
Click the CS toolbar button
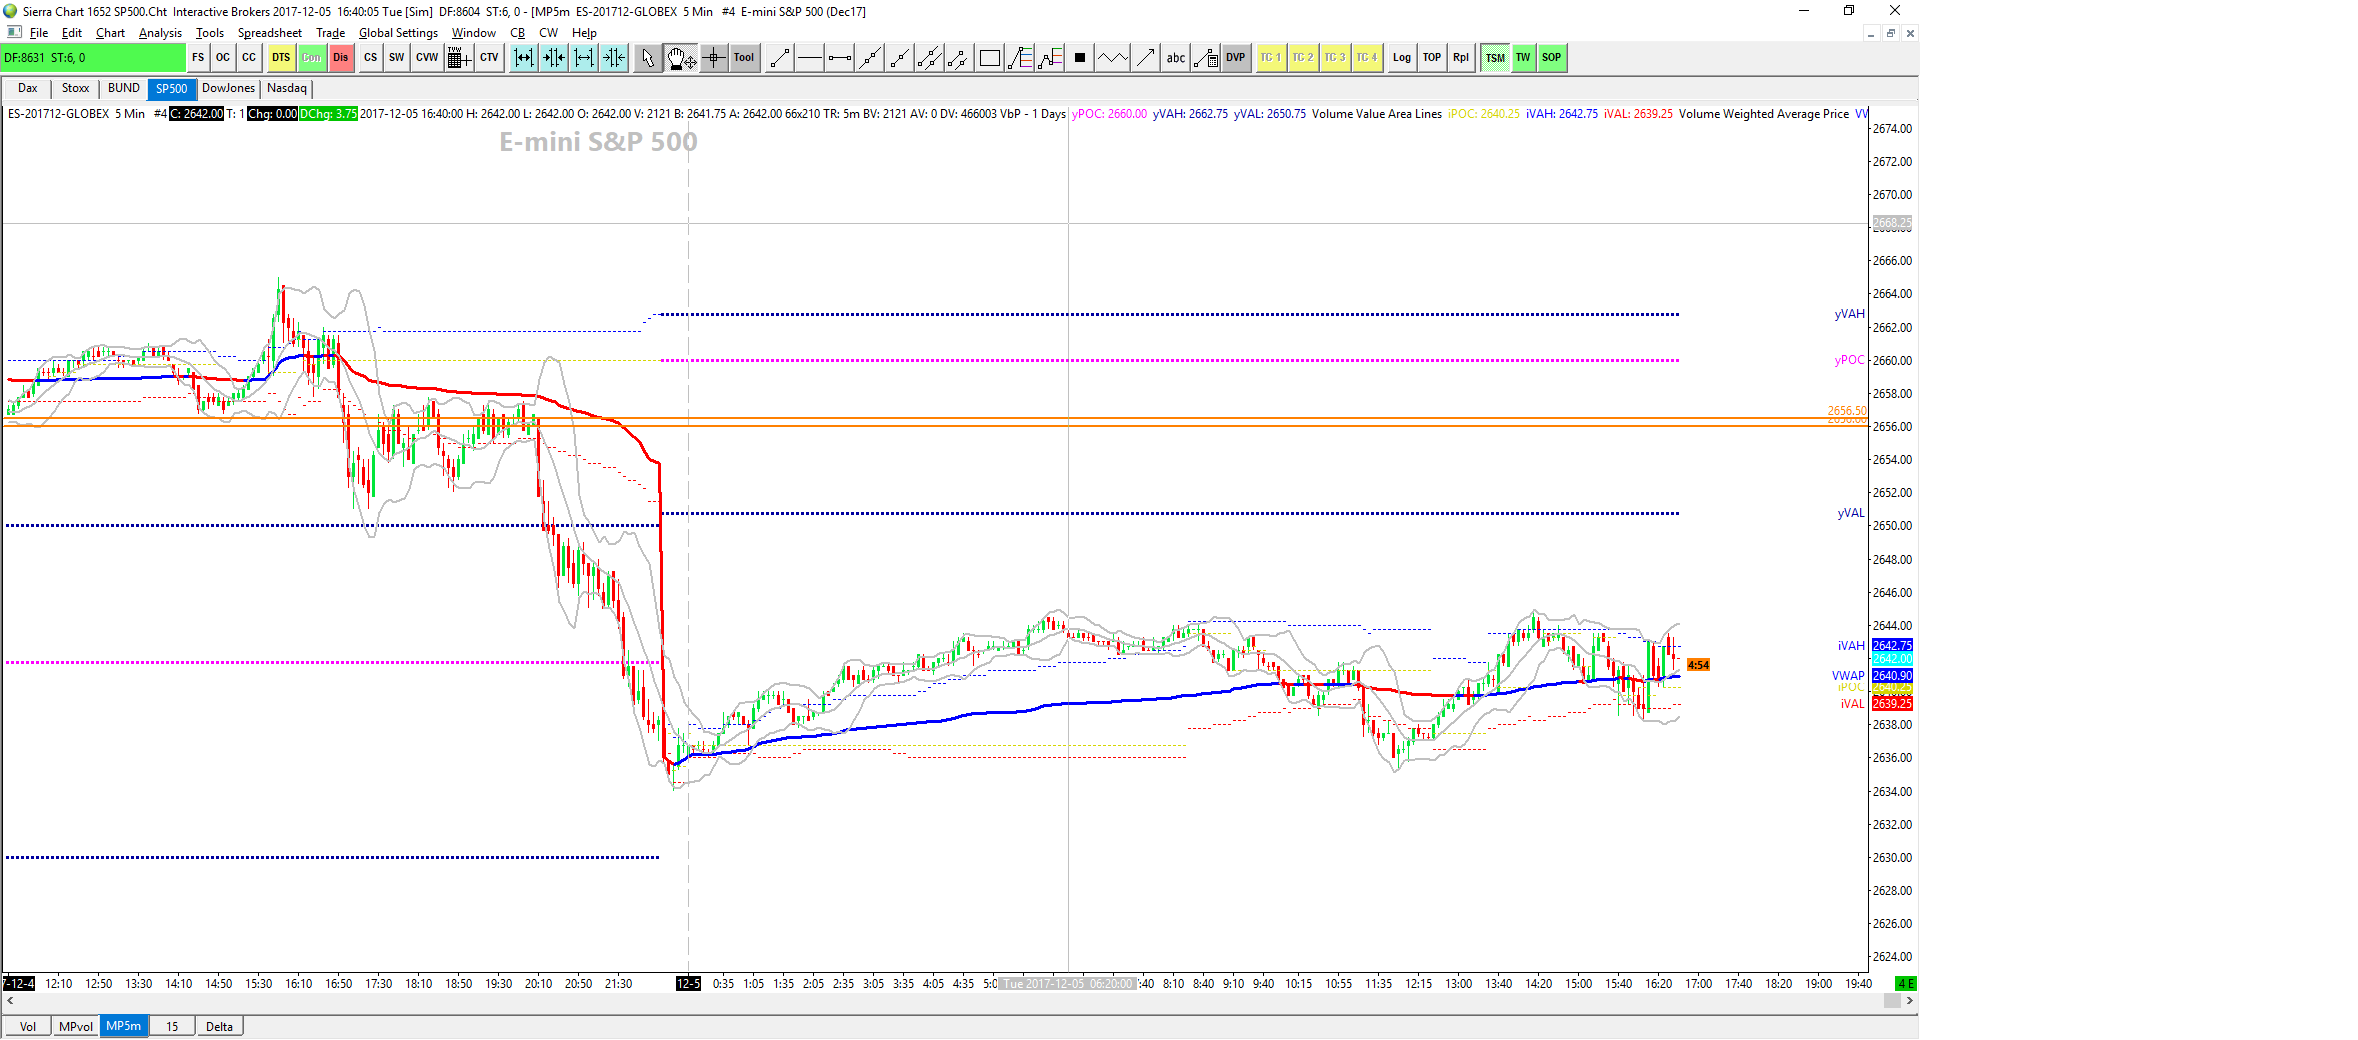coord(371,58)
